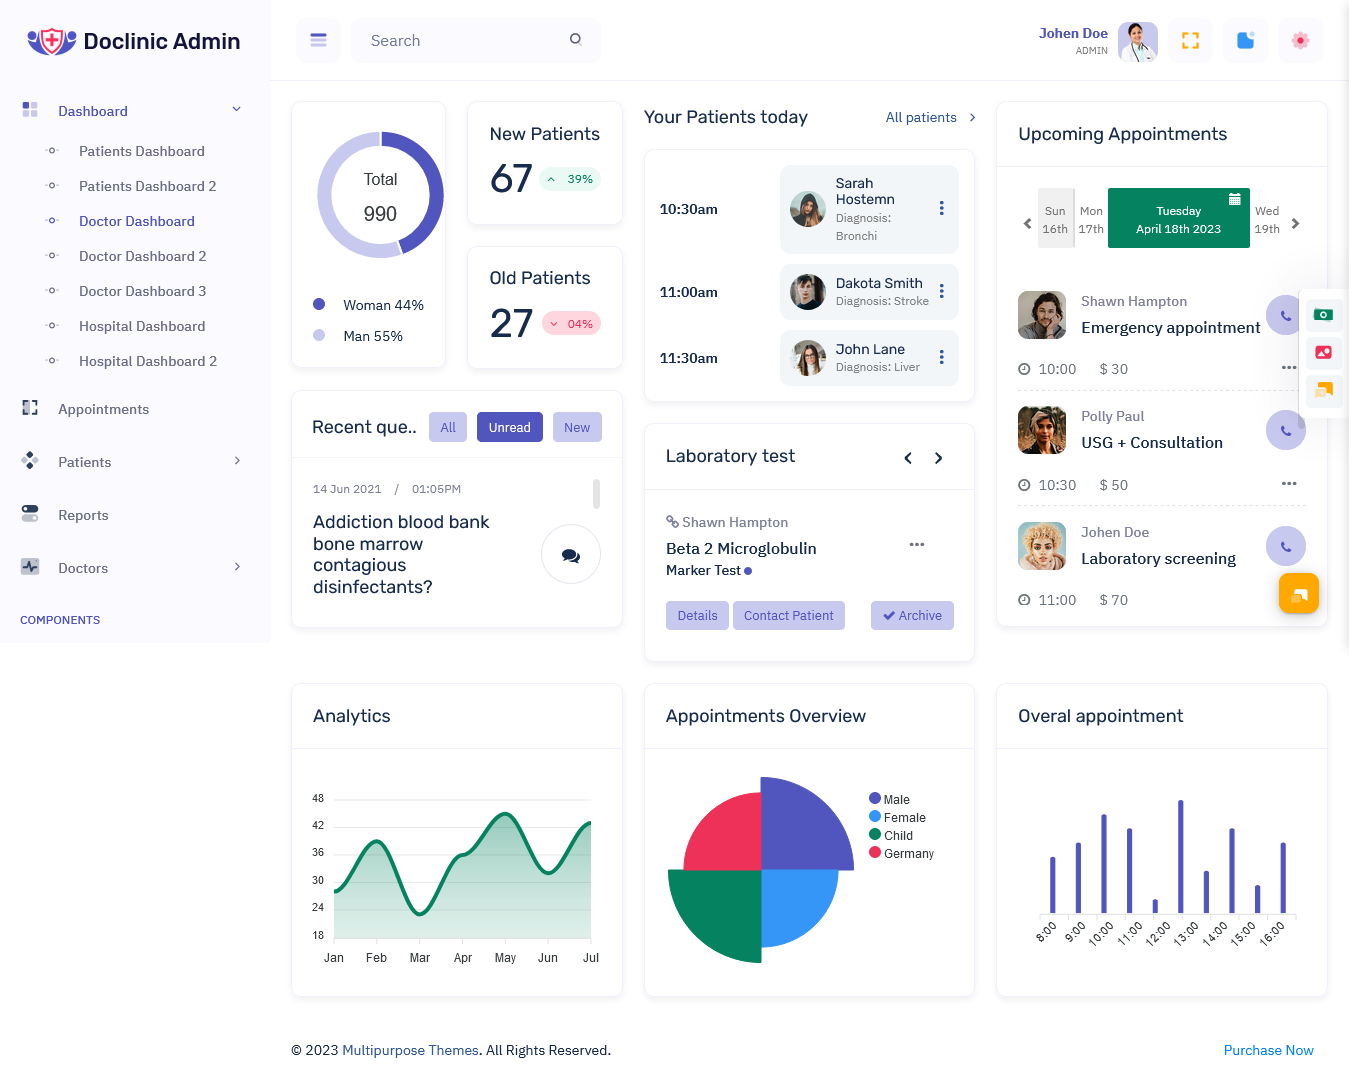Toggle the Unread questions filter

509,427
